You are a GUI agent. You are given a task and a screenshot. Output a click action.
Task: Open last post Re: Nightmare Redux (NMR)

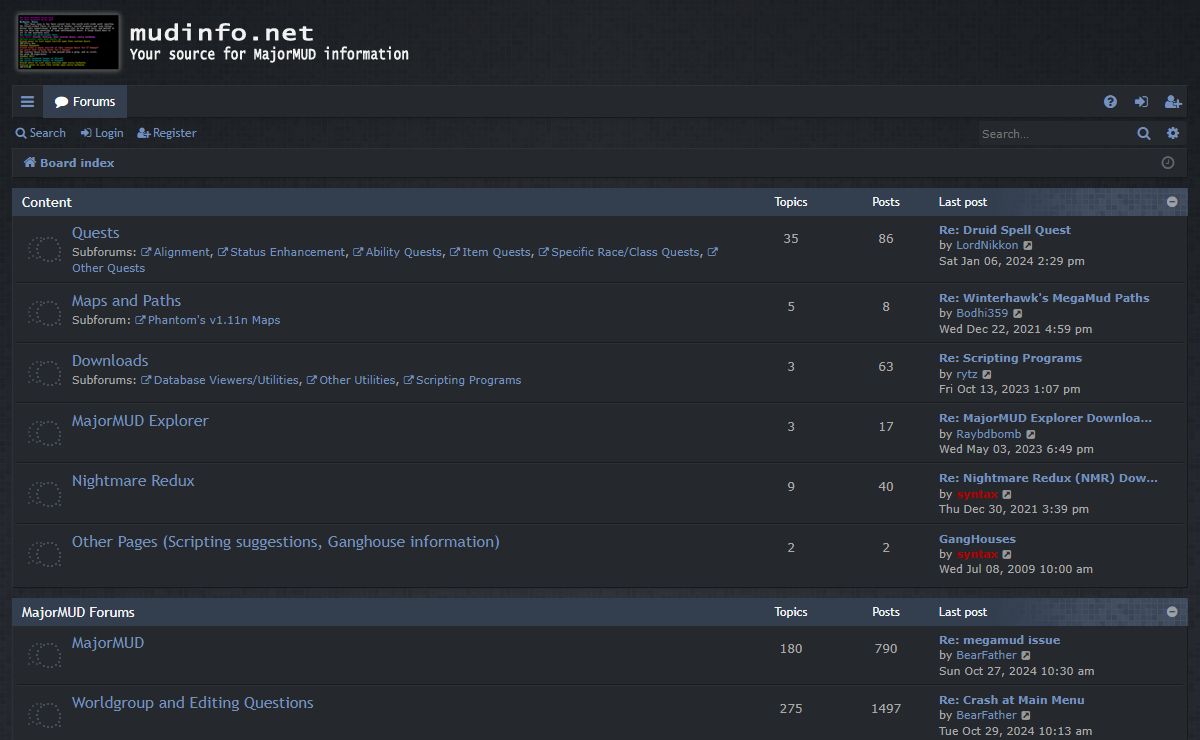(x=1048, y=478)
